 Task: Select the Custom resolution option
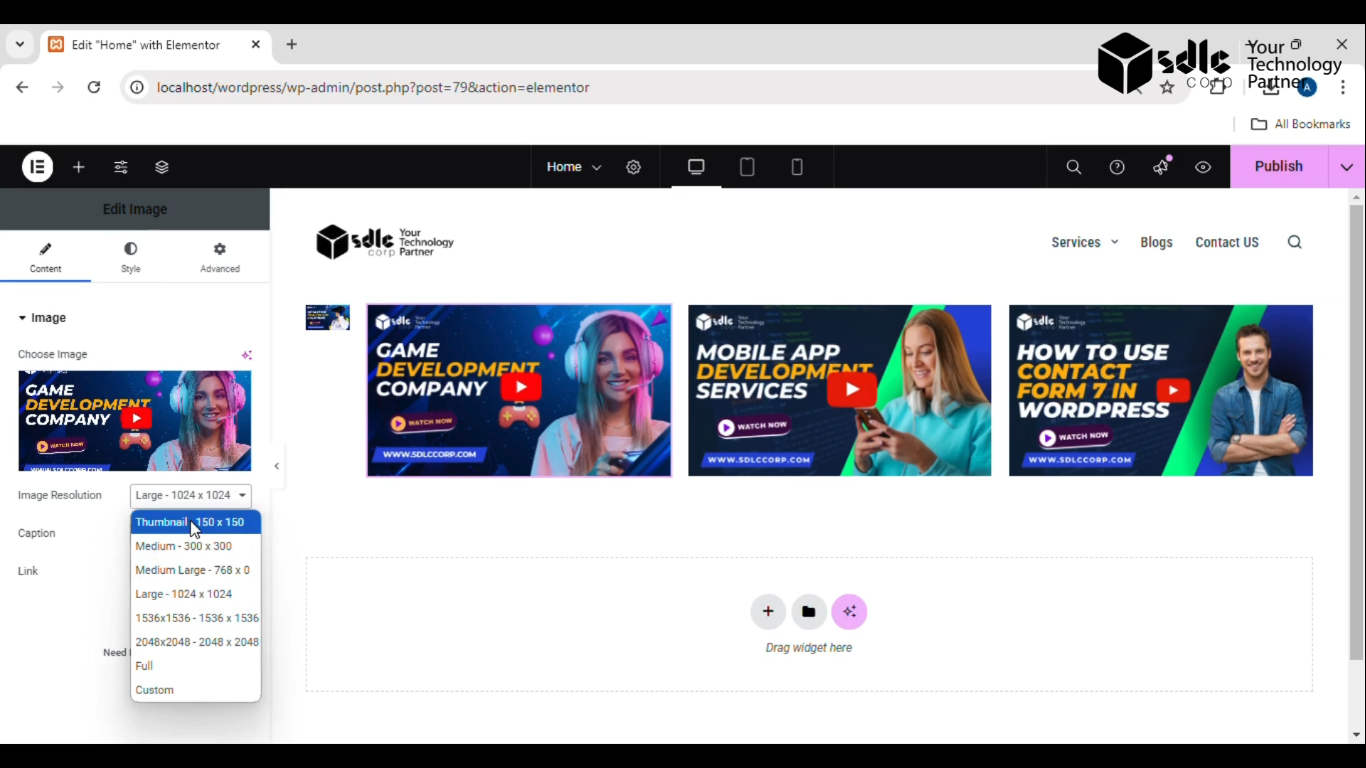(x=196, y=690)
